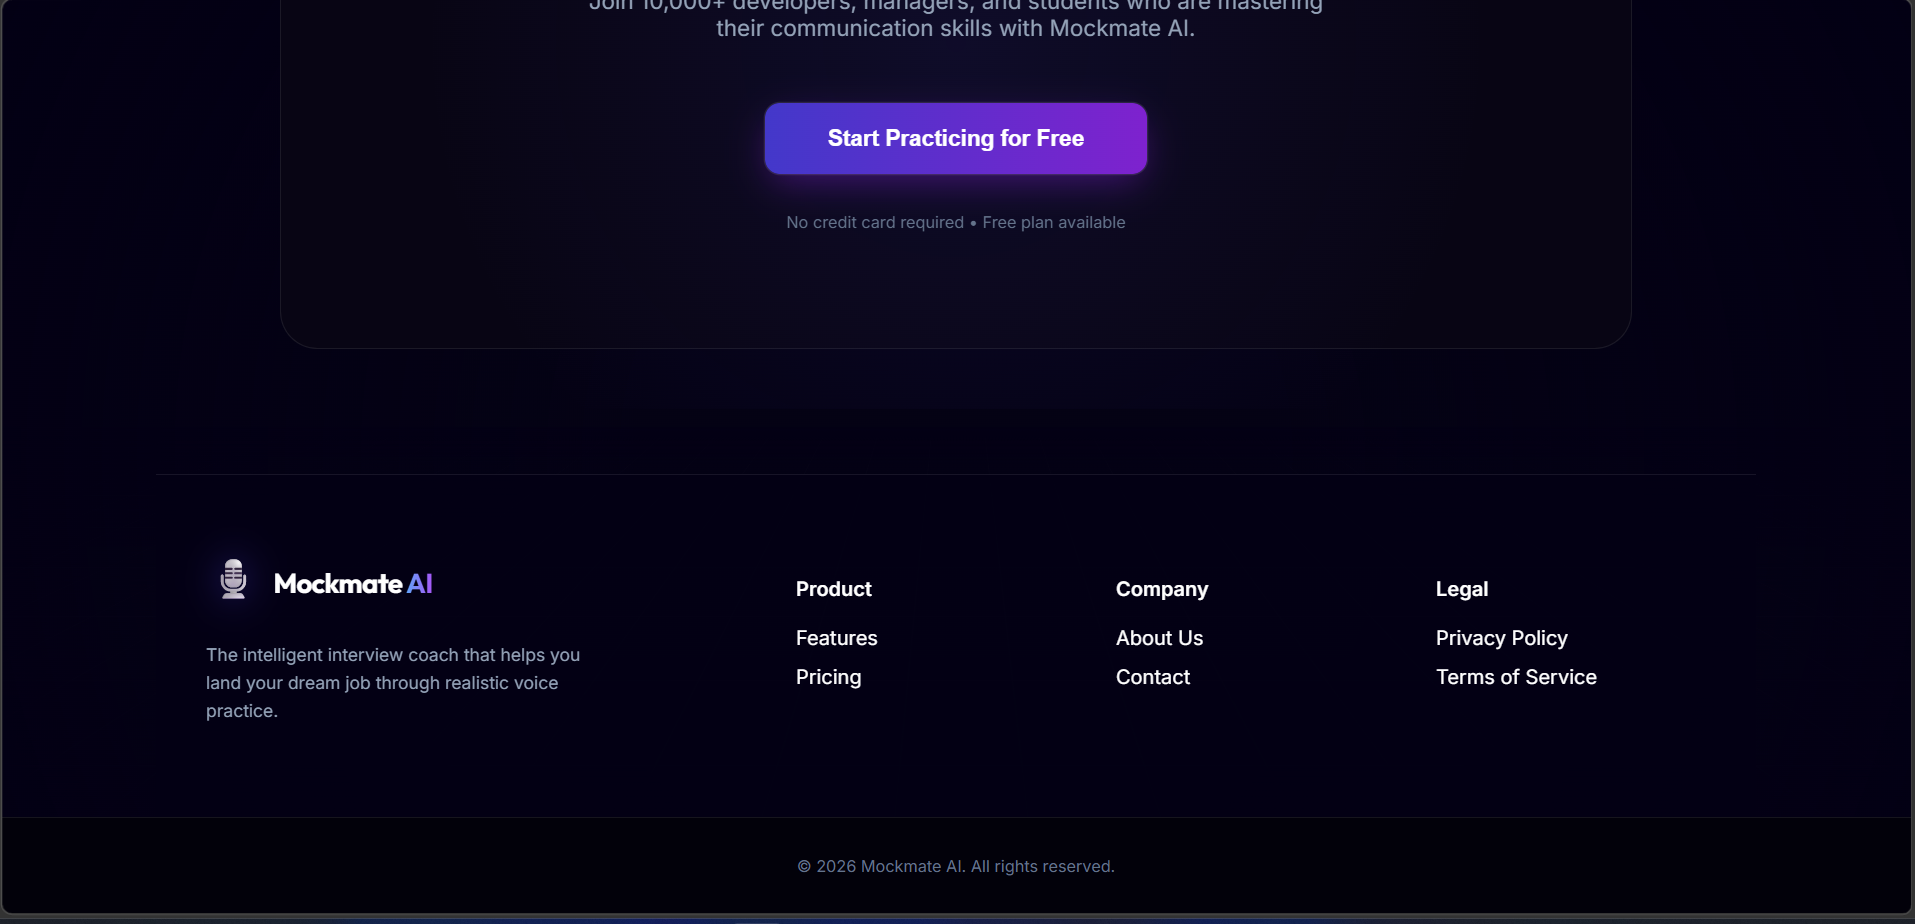Click the Start Practicing for Free button
The height and width of the screenshot is (924, 1915).
click(954, 138)
